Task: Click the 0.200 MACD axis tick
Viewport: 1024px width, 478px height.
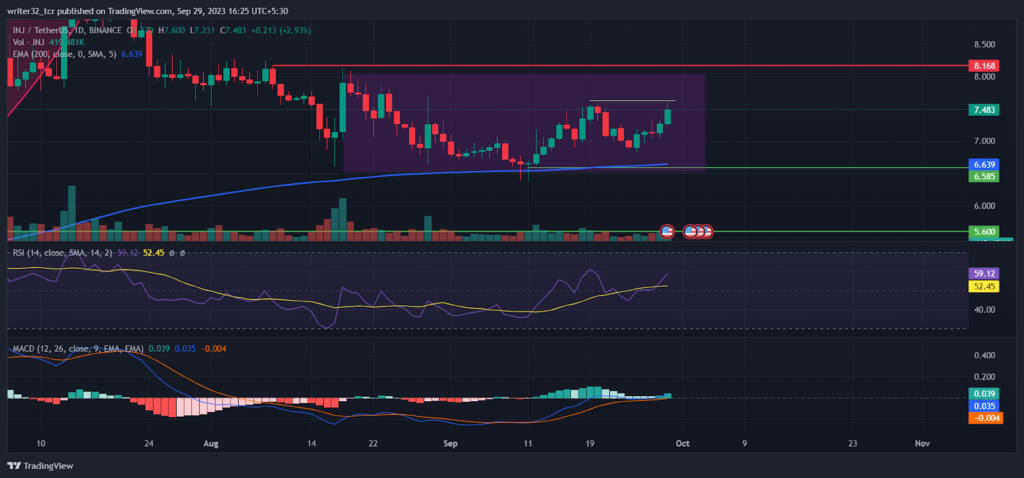Action: (984, 377)
